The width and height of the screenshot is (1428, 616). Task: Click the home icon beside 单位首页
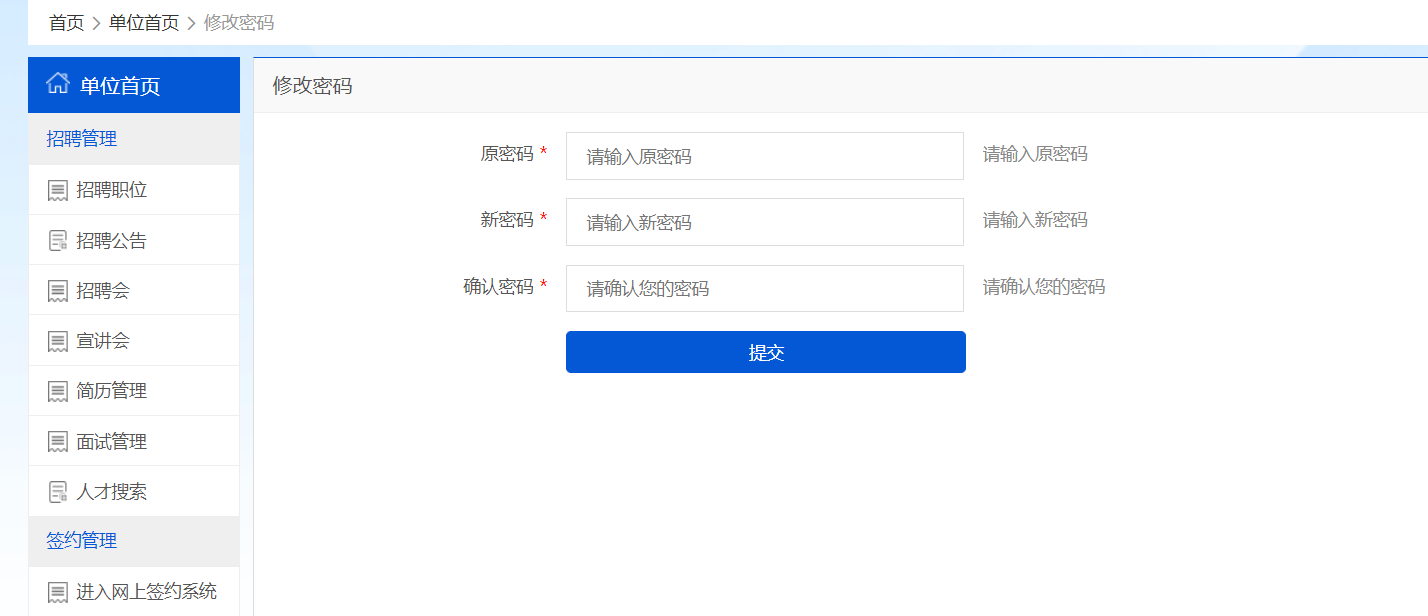[58, 84]
